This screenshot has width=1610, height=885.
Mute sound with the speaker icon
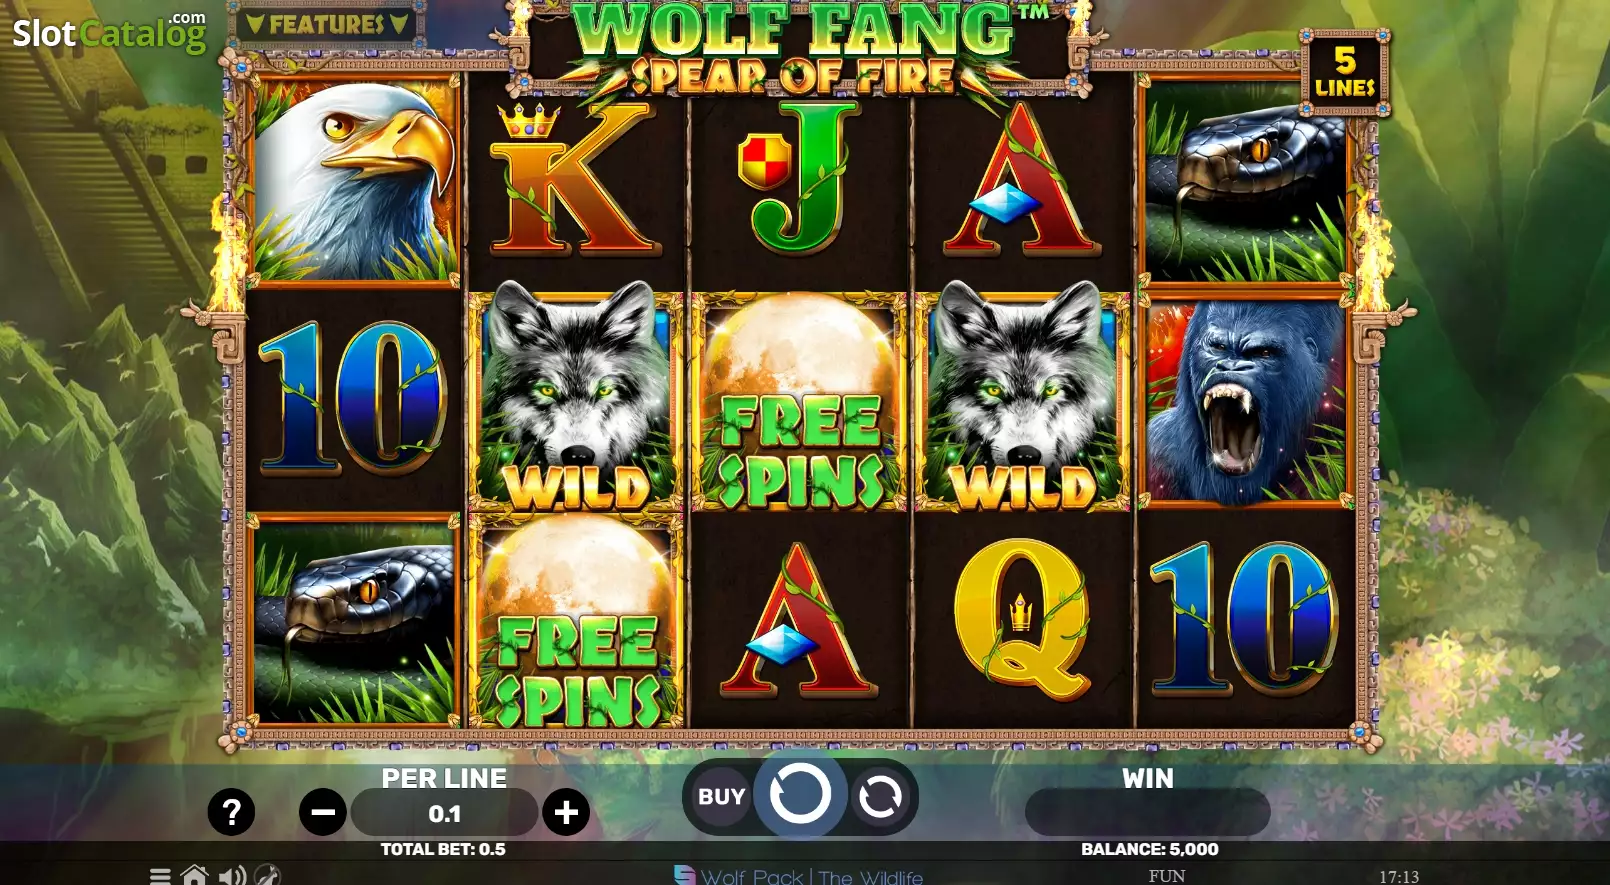point(231,876)
